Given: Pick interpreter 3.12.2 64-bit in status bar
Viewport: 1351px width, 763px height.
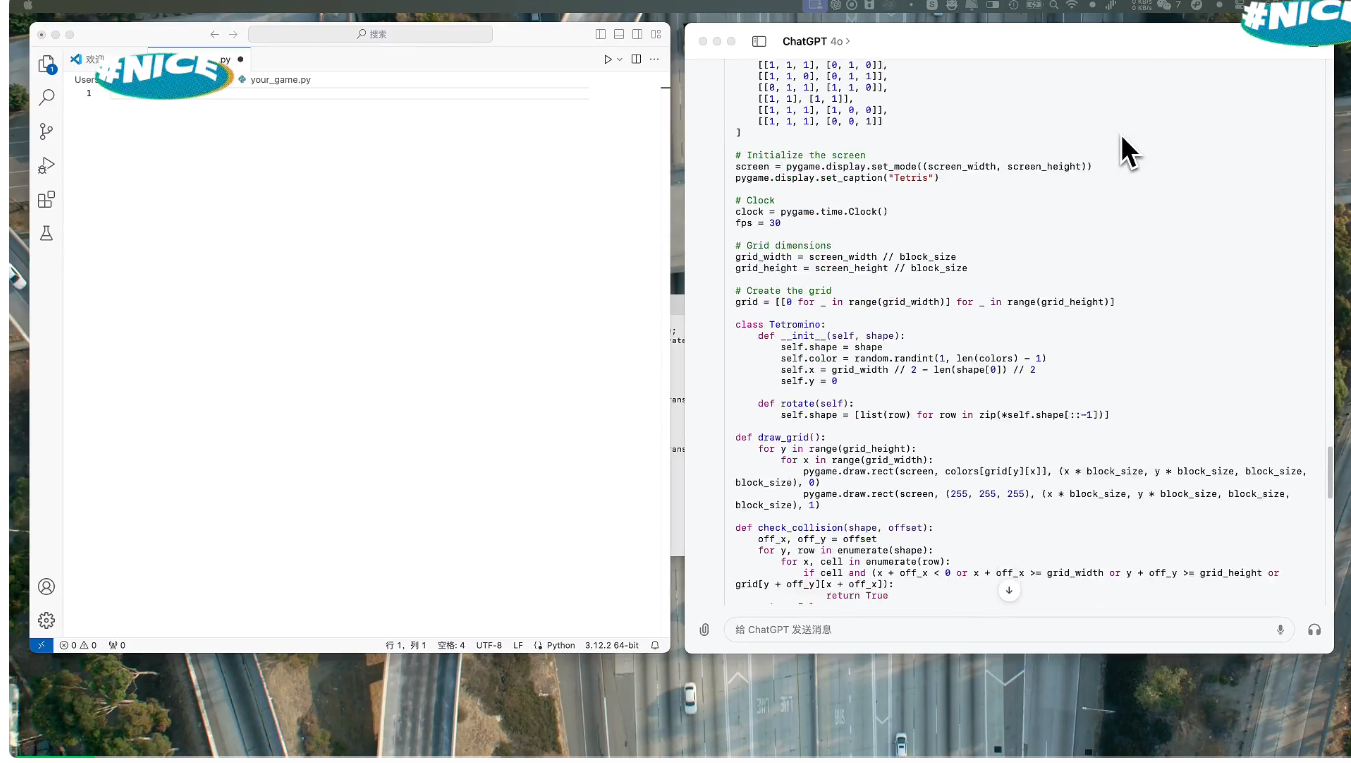Looking at the screenshot, I should coord(612,645).
